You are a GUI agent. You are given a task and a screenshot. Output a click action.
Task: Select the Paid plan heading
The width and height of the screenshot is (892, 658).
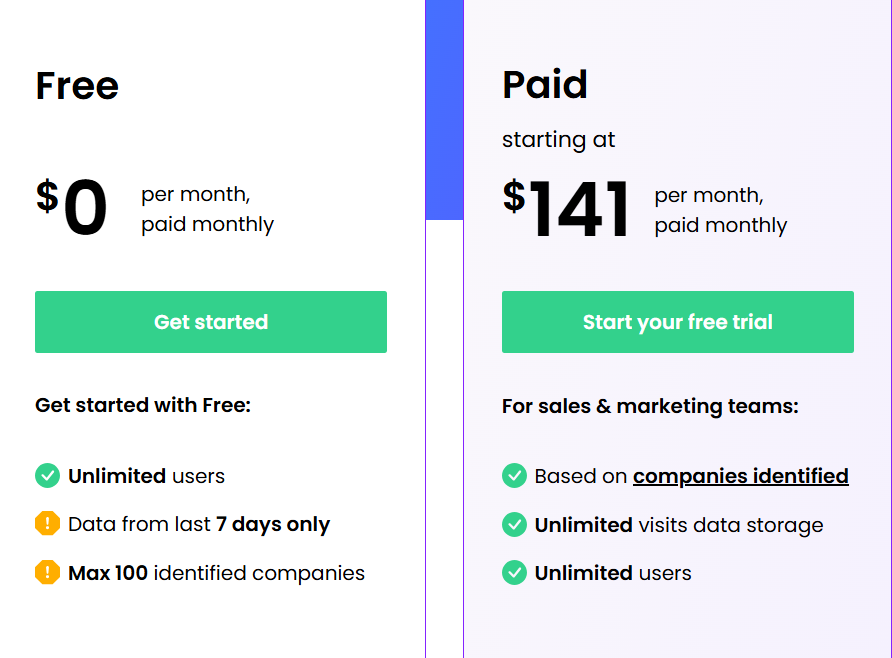point(545,85)
